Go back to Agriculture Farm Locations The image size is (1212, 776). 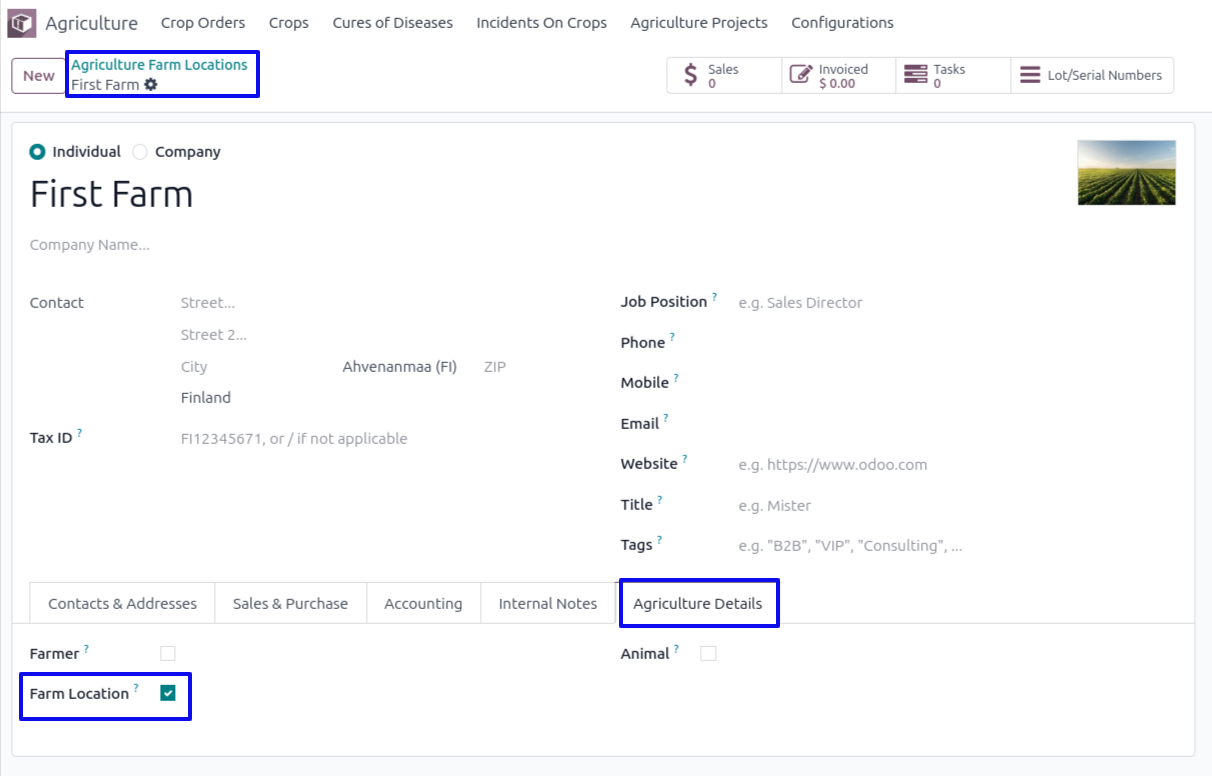click(x=159, y=65)
